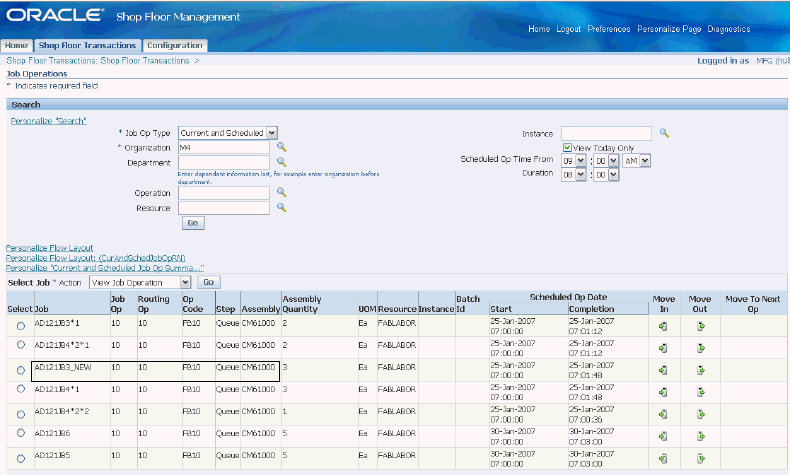Select radio button for job AD121186
This screenshot has height=475, width=790.
pyautogui.click(x=21, y=433)
